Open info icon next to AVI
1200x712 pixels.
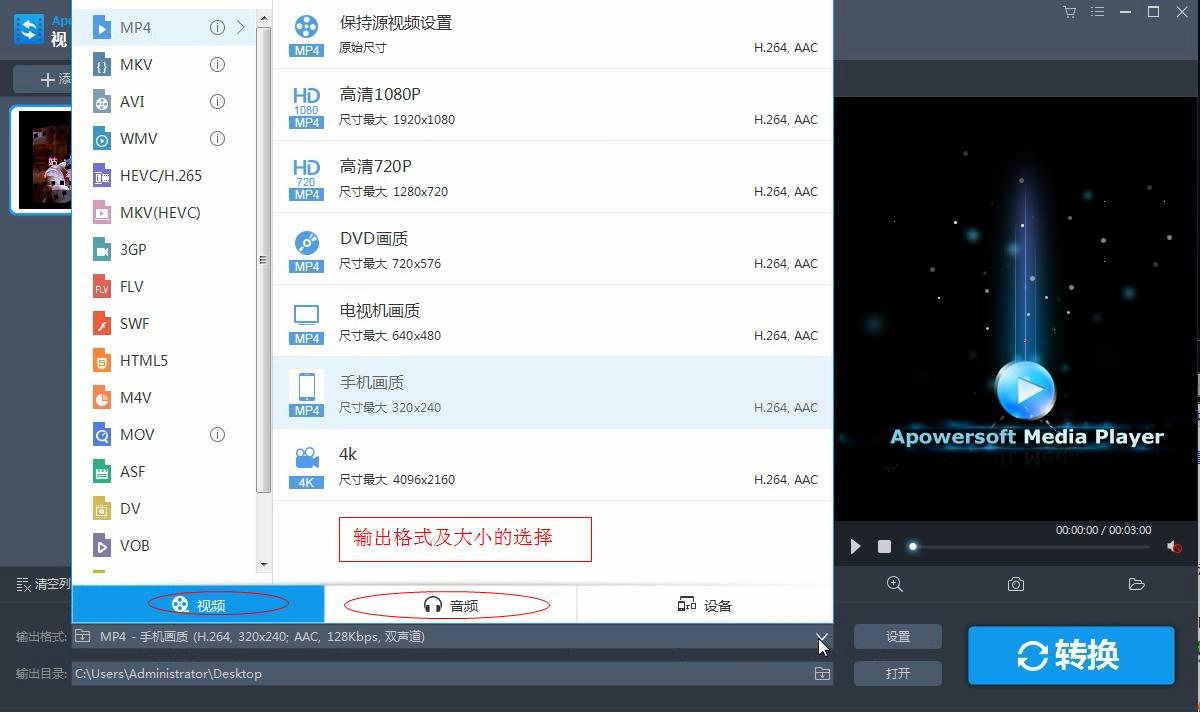pos(217,101)
